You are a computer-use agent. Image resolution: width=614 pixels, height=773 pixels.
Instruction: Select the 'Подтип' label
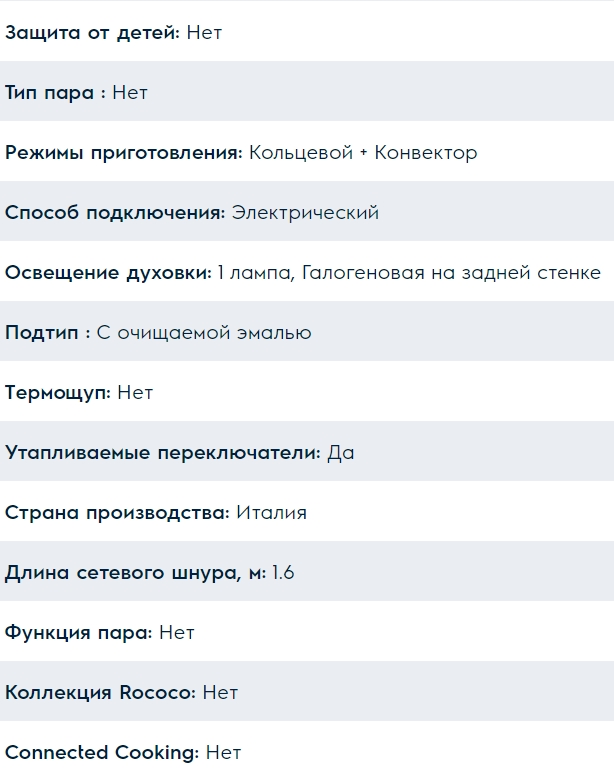point(47,332)
